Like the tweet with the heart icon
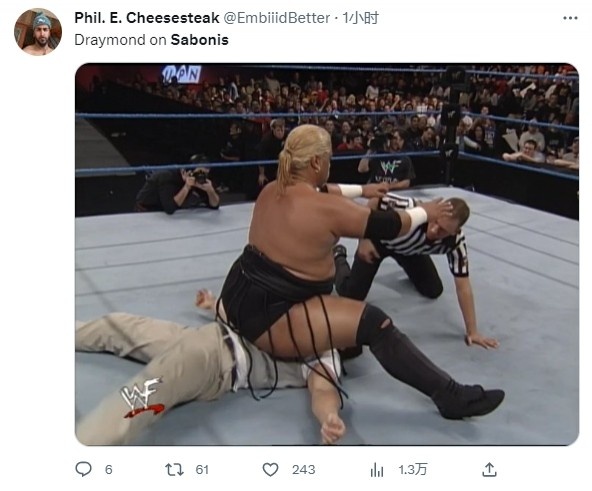Viewport: 592px width, 491px height. tap(270, 469)
